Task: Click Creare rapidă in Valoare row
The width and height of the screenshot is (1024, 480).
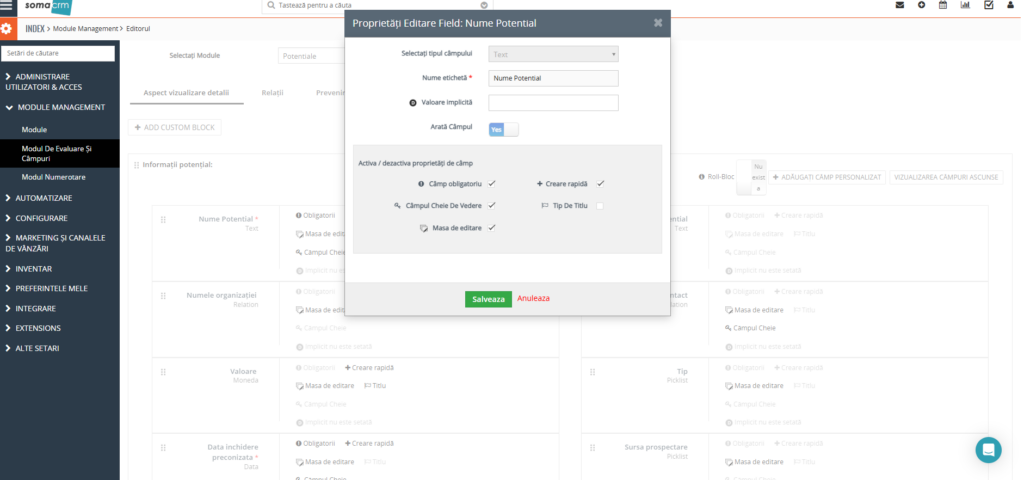Action: click(370, 368)
